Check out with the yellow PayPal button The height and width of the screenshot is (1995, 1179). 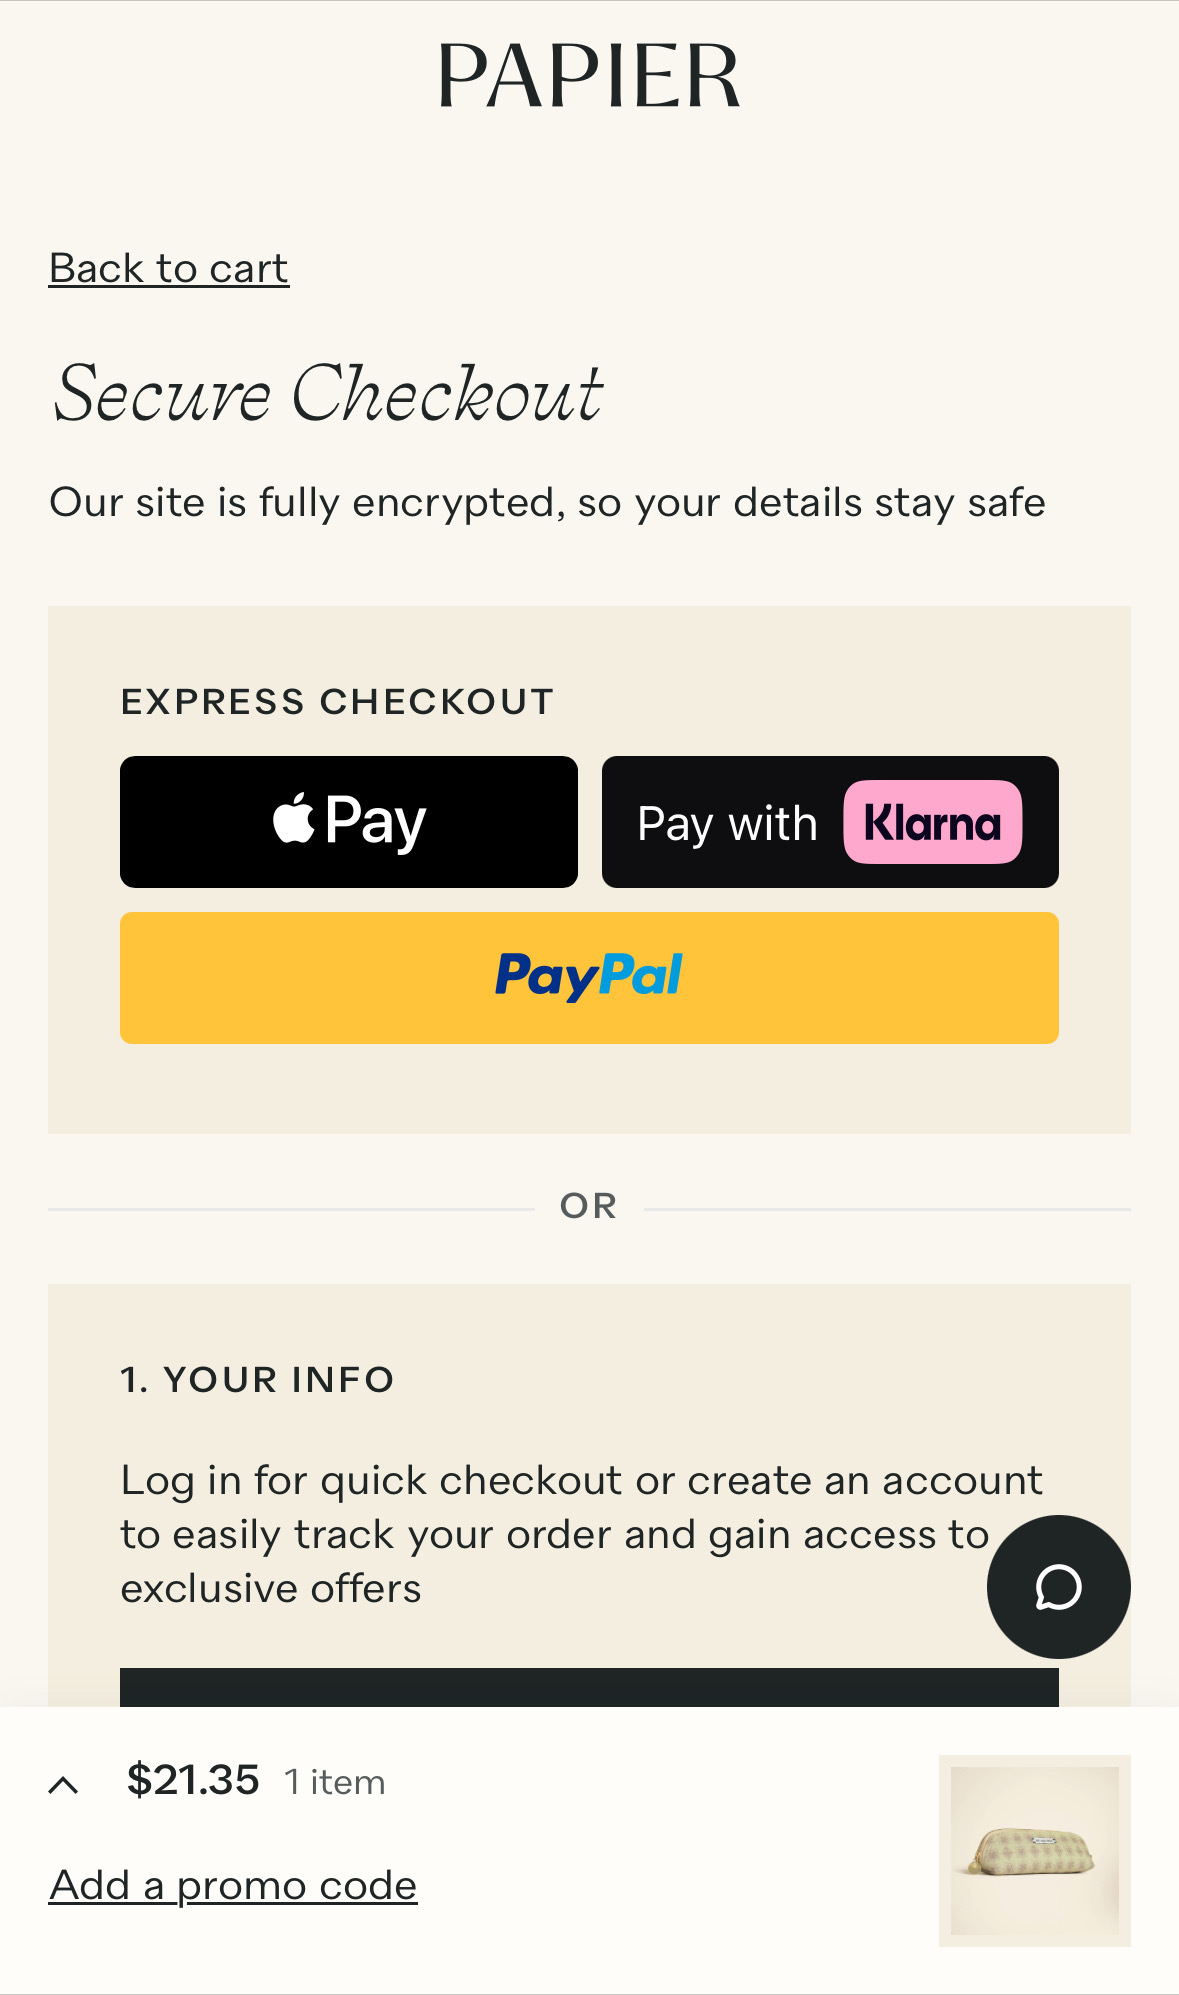[589, 978]
